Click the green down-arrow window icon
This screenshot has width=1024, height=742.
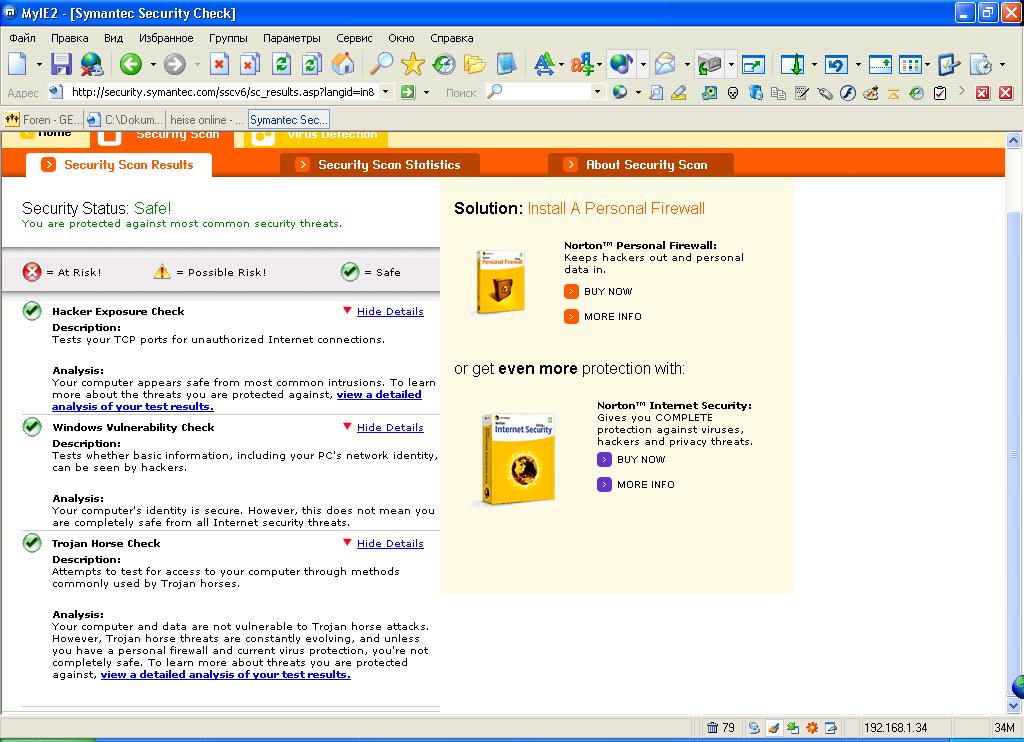coord(792,64)
